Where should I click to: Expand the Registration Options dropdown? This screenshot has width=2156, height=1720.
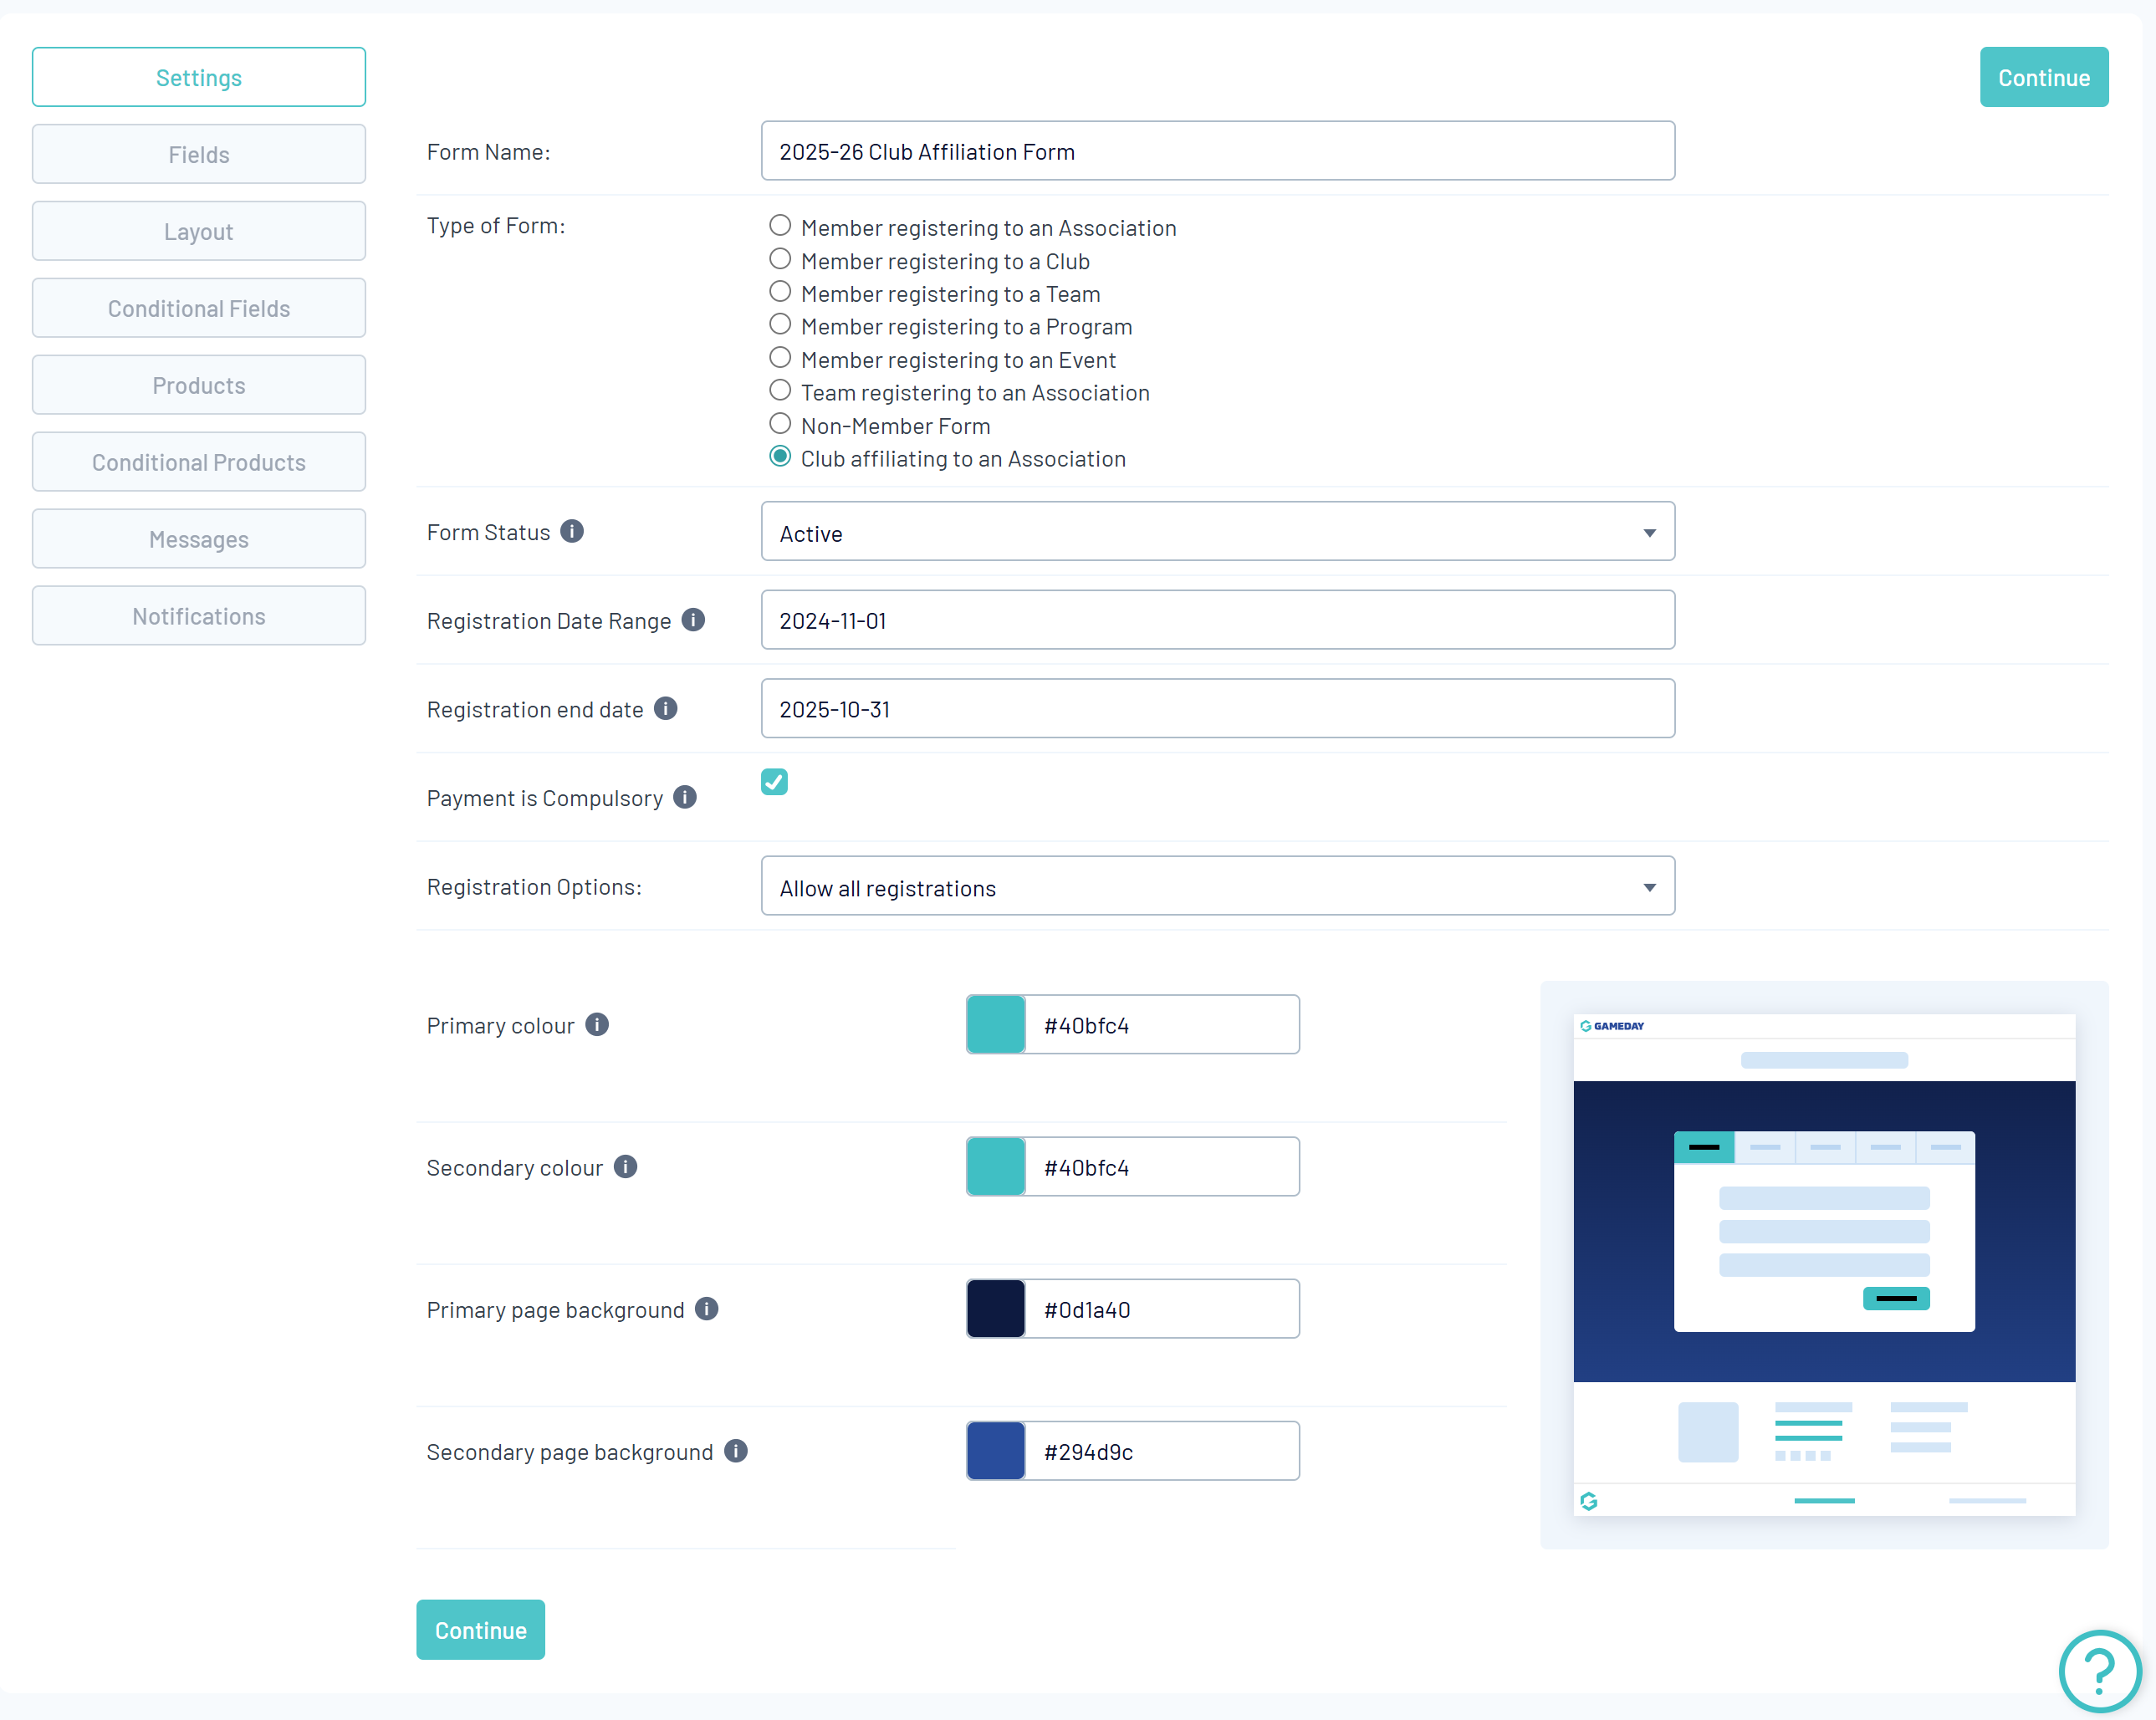click(x=1217, y=886)
